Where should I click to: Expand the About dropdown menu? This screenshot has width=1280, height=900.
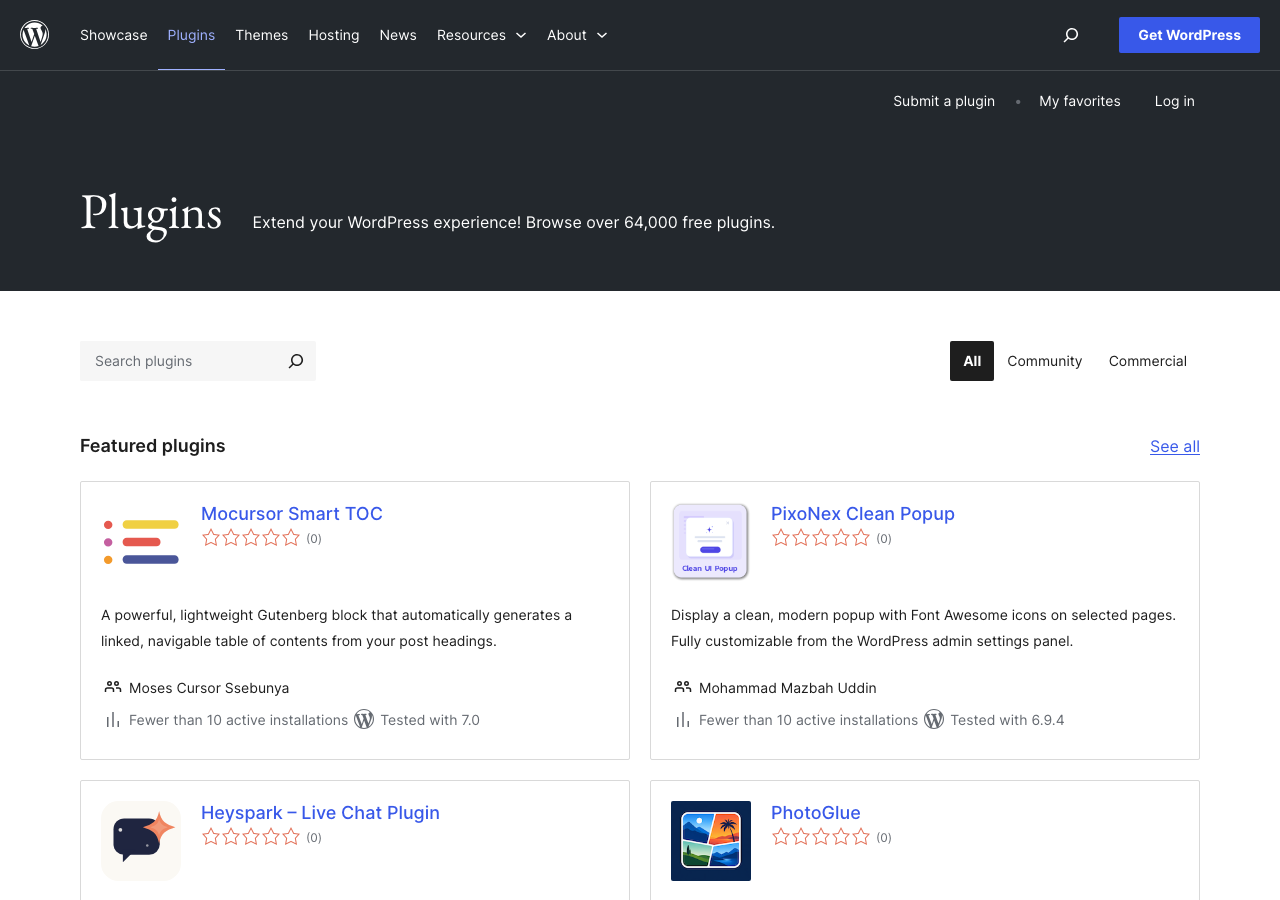coord(577,35)
